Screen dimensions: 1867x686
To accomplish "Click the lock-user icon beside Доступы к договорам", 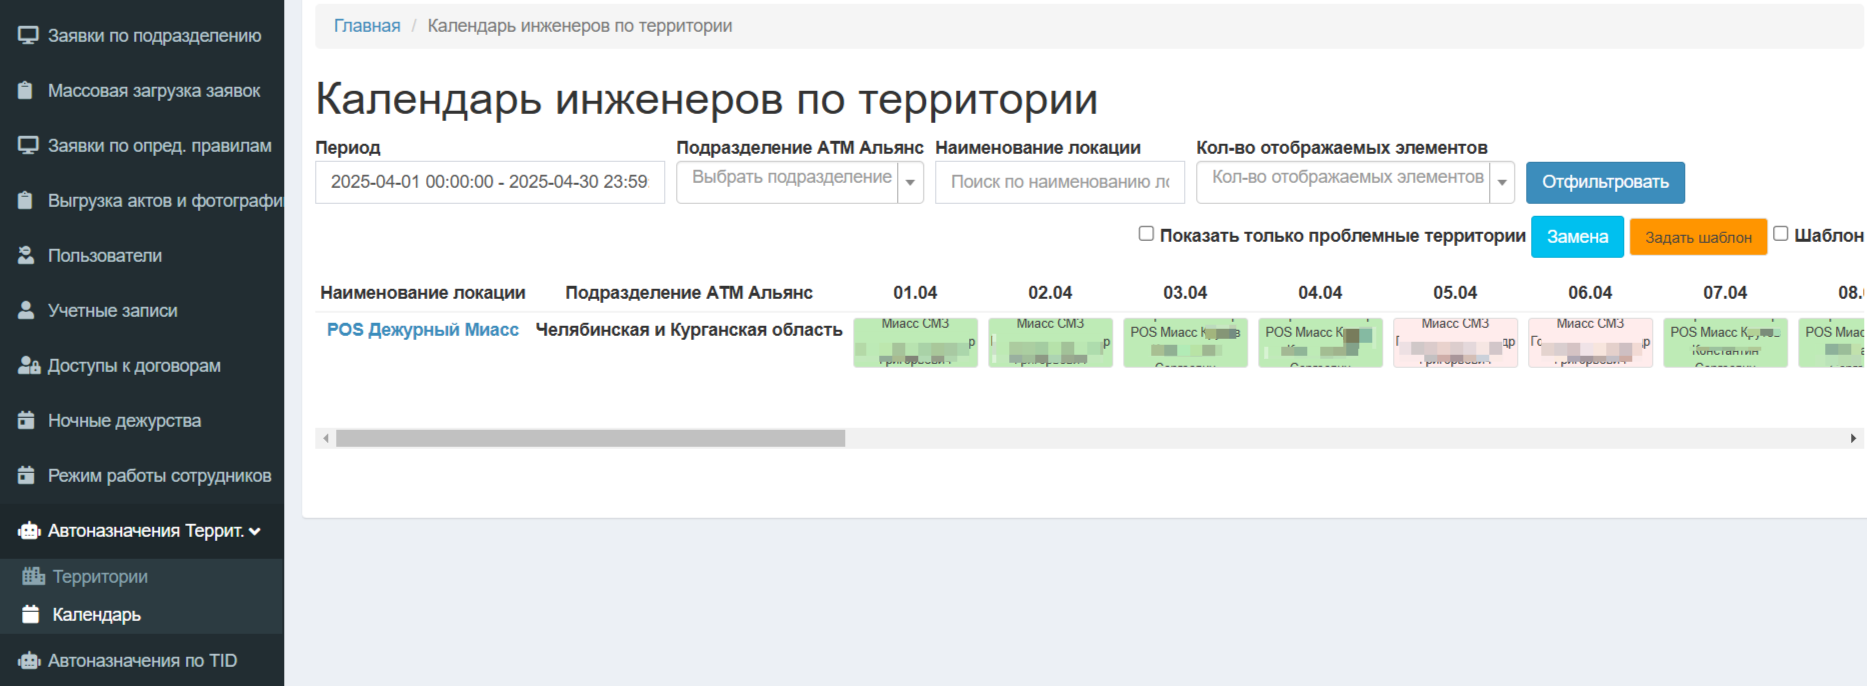I will point(28,366).
